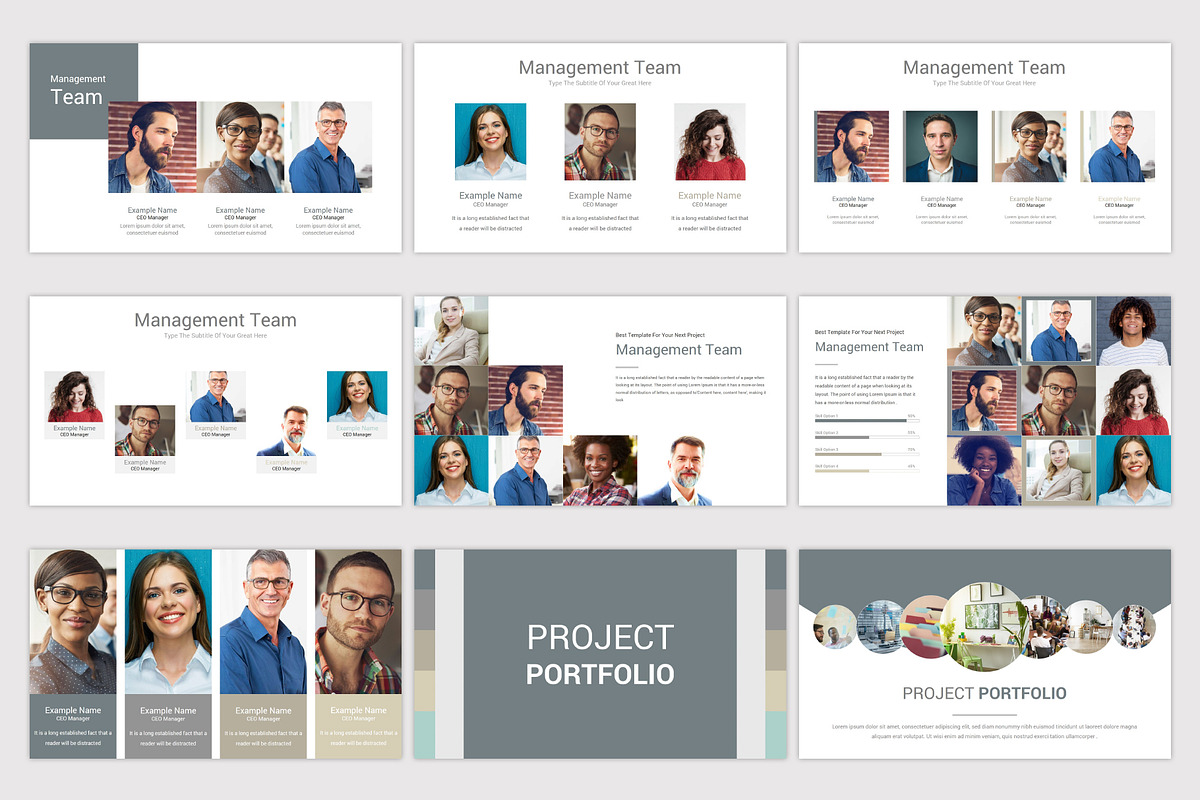
Task: Click the tall portrait of smiling brunette woman on bottom slide
Action: [168, 621]
